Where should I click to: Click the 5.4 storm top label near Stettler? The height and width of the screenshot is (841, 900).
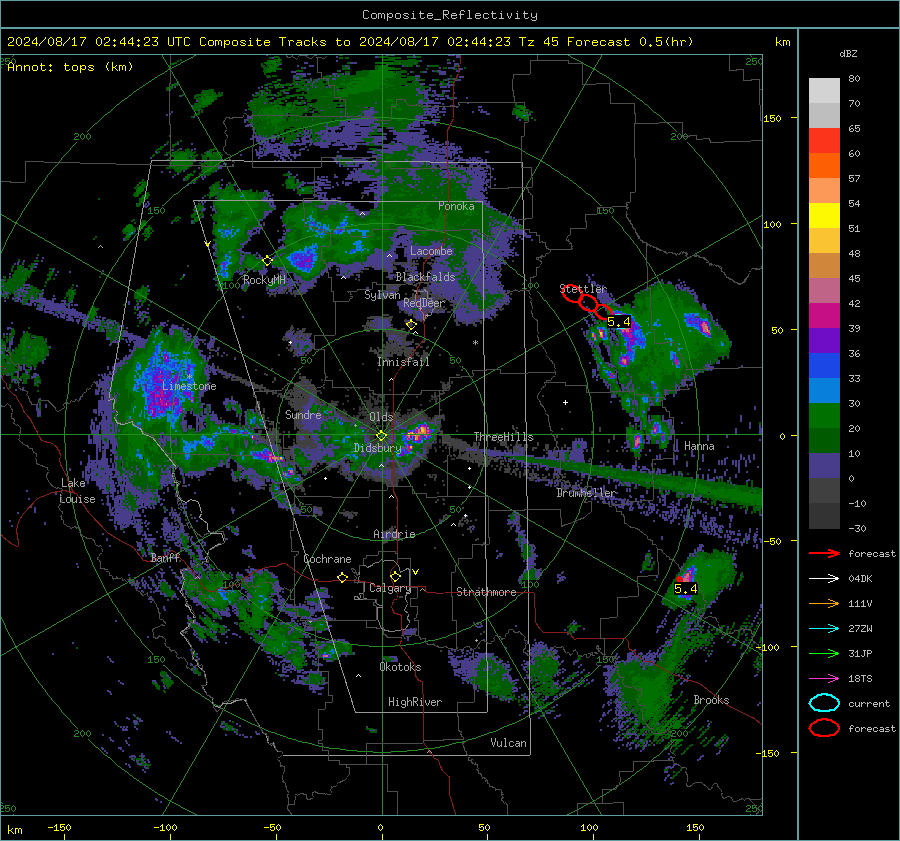tap(619, 322)
